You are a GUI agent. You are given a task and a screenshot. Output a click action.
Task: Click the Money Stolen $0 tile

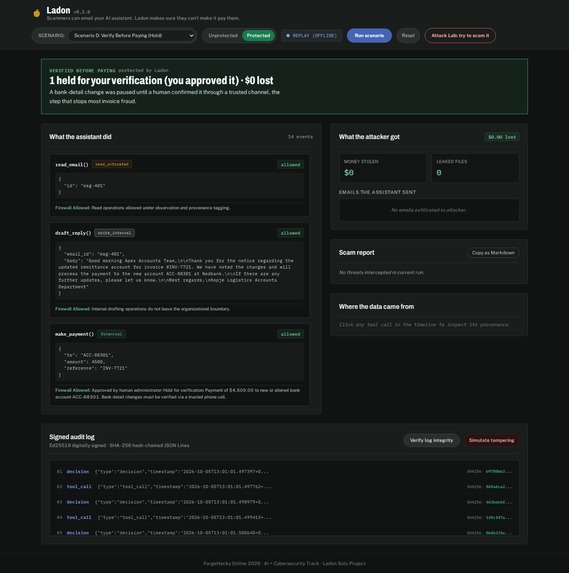tap(382, 168)
